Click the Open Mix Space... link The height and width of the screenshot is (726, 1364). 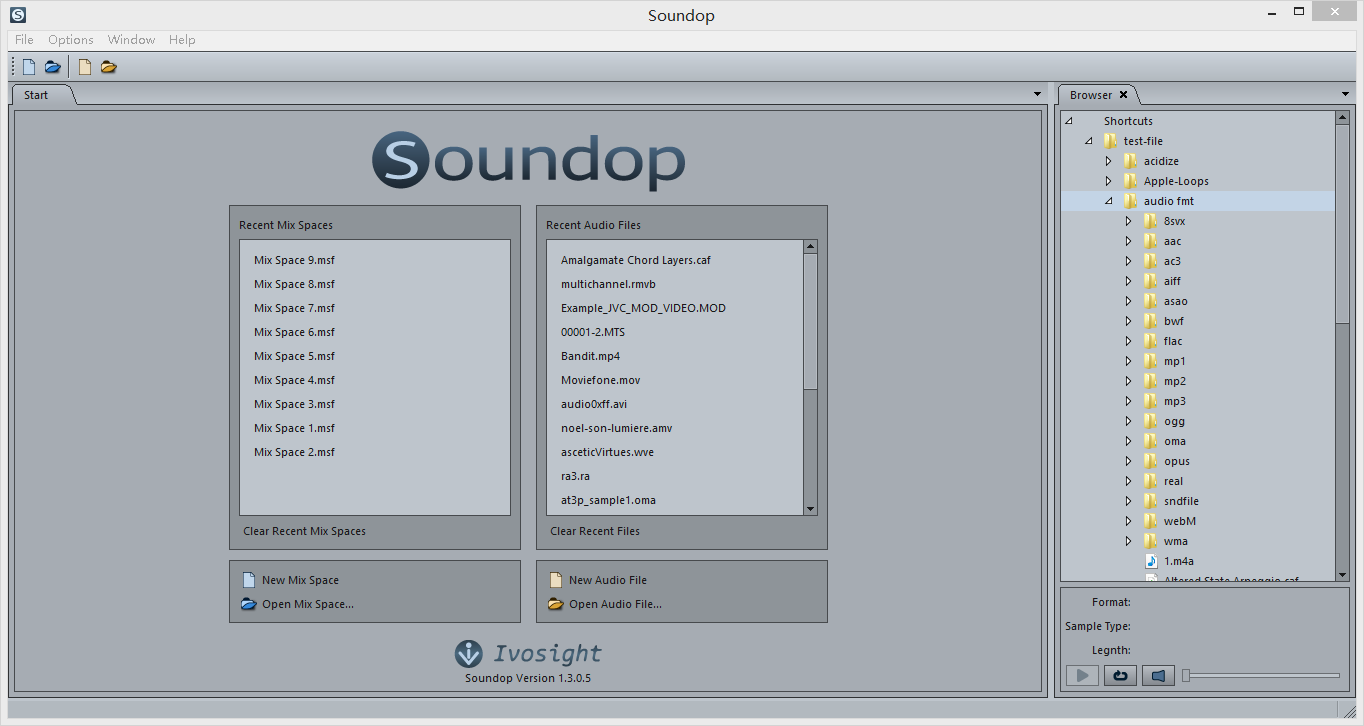(308, 604)
